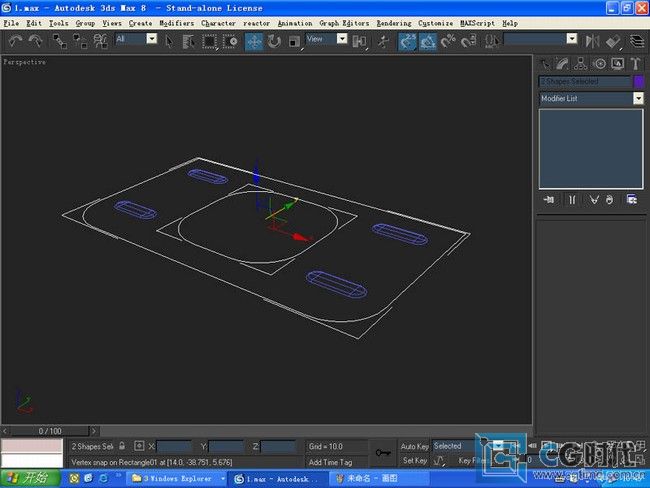Open the Rendering menu
The image size is (650, 488).
click(394, 23)
